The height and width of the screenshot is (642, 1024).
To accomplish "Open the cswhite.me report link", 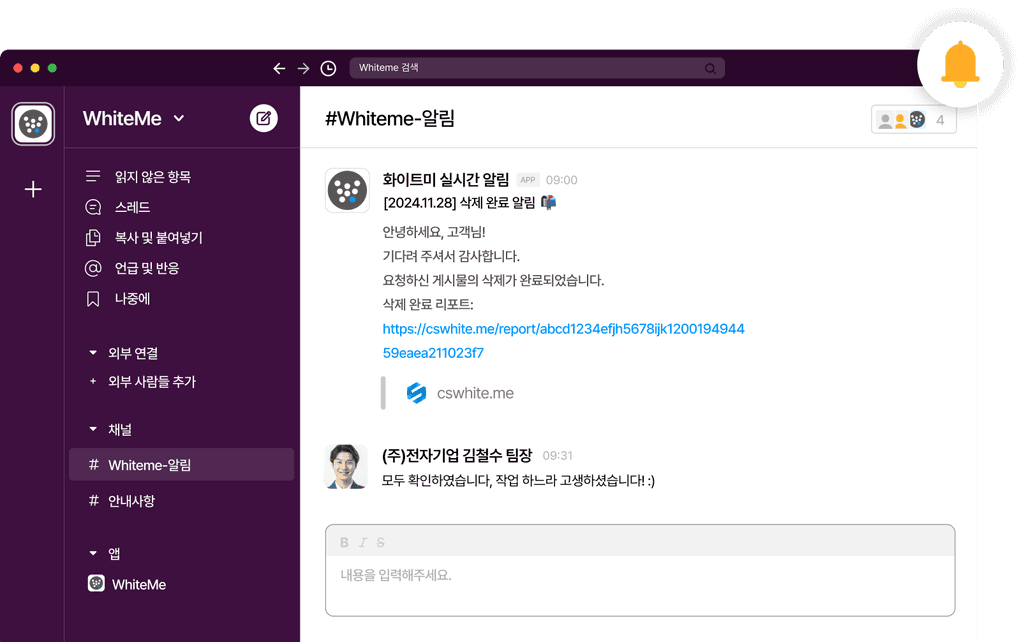I will click(563, 341).
